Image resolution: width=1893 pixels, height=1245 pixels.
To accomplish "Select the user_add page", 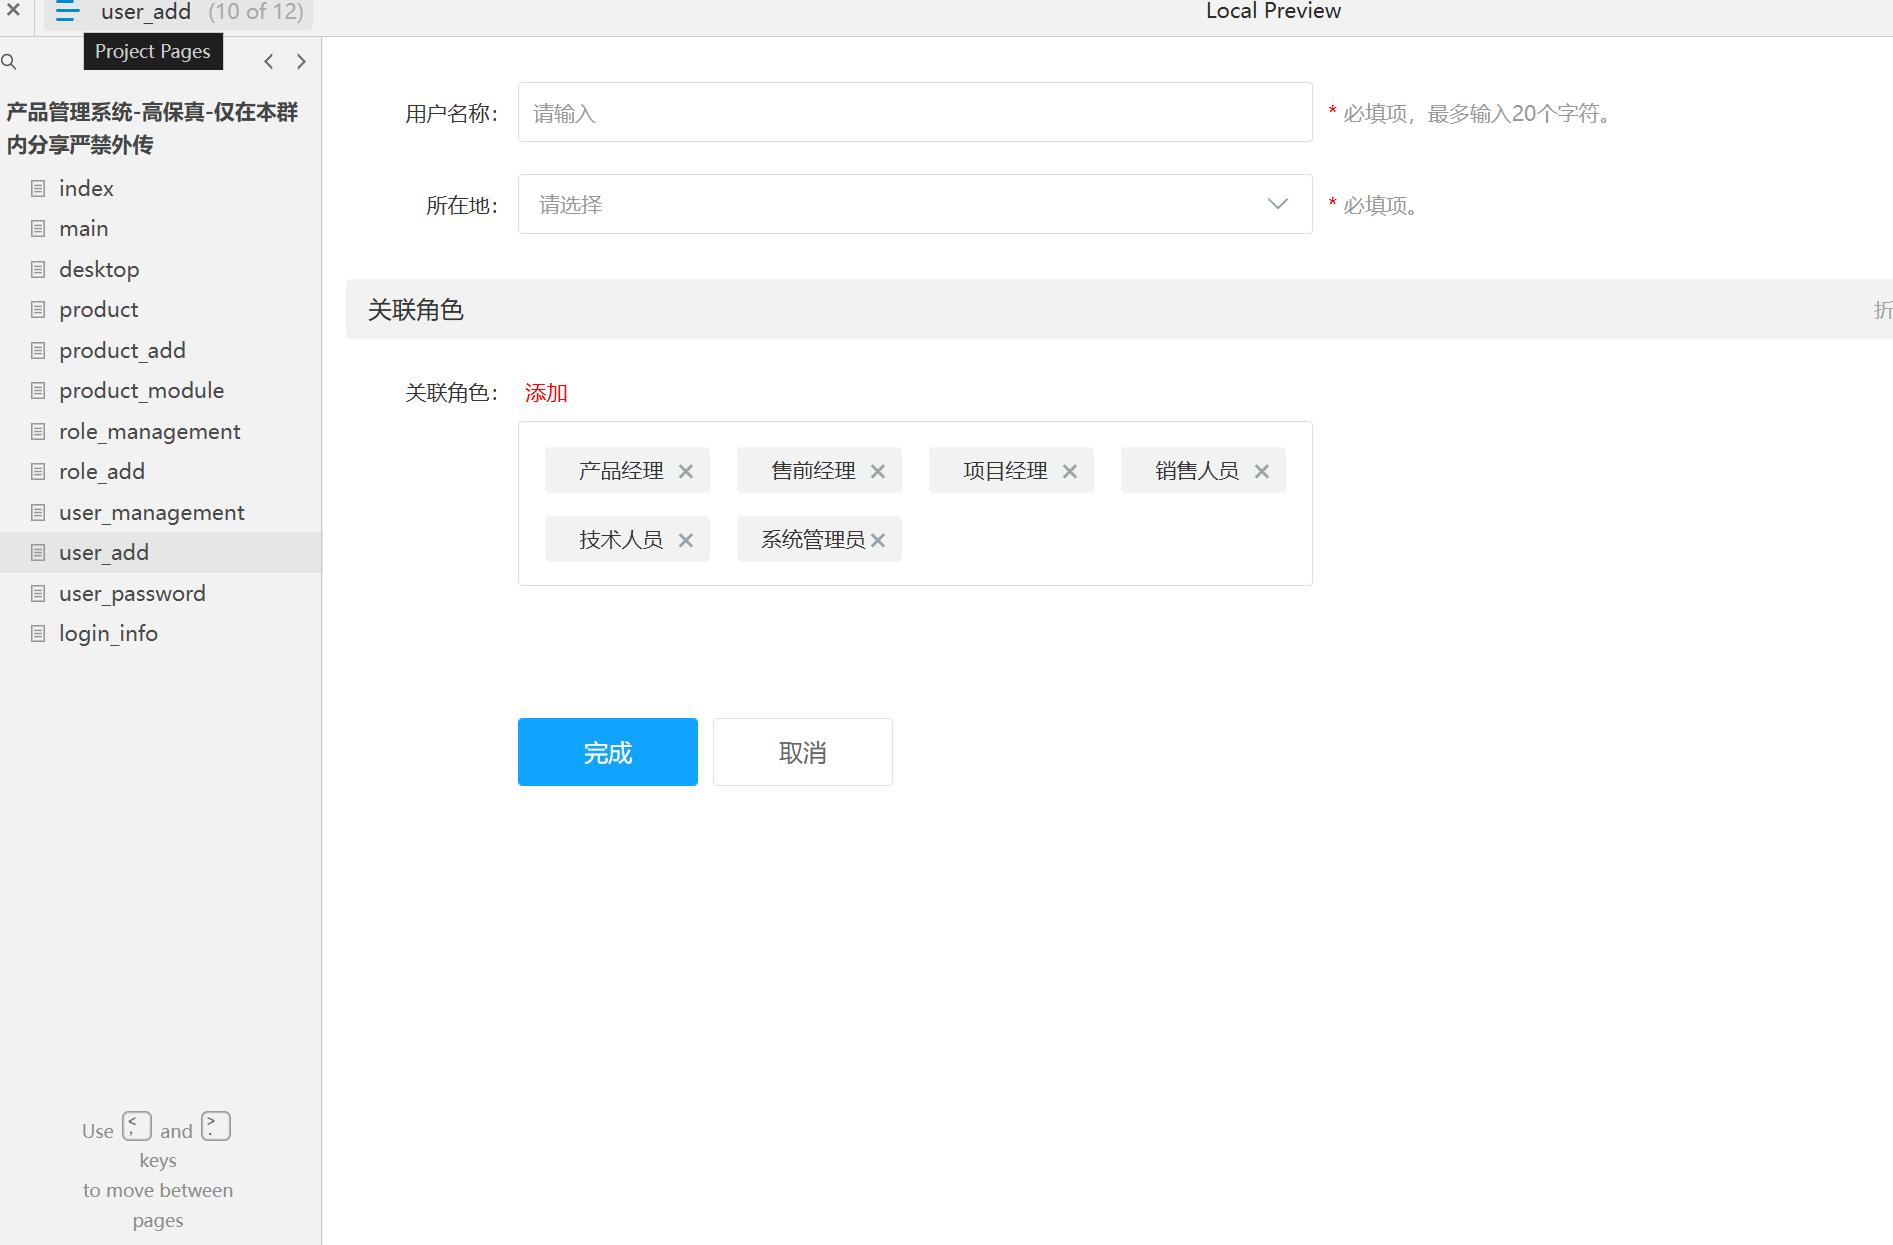I will (161, 552).
